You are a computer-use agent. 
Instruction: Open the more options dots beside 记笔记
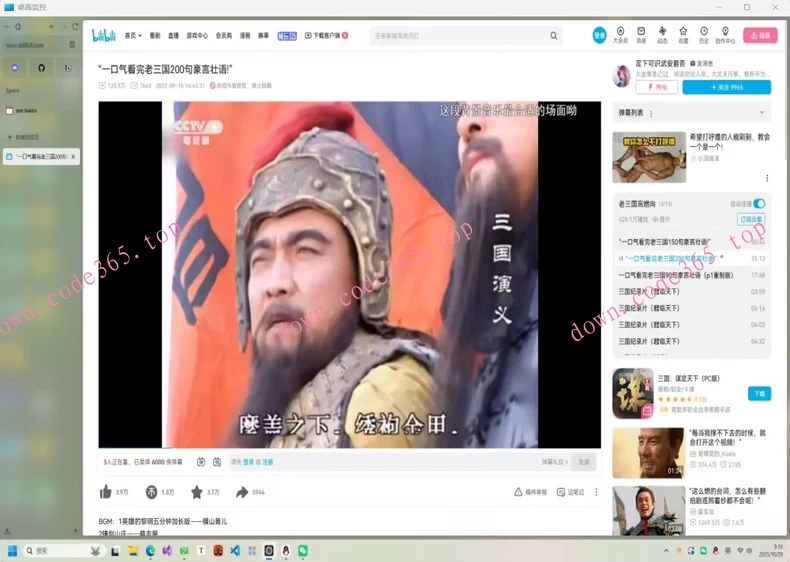596,492
